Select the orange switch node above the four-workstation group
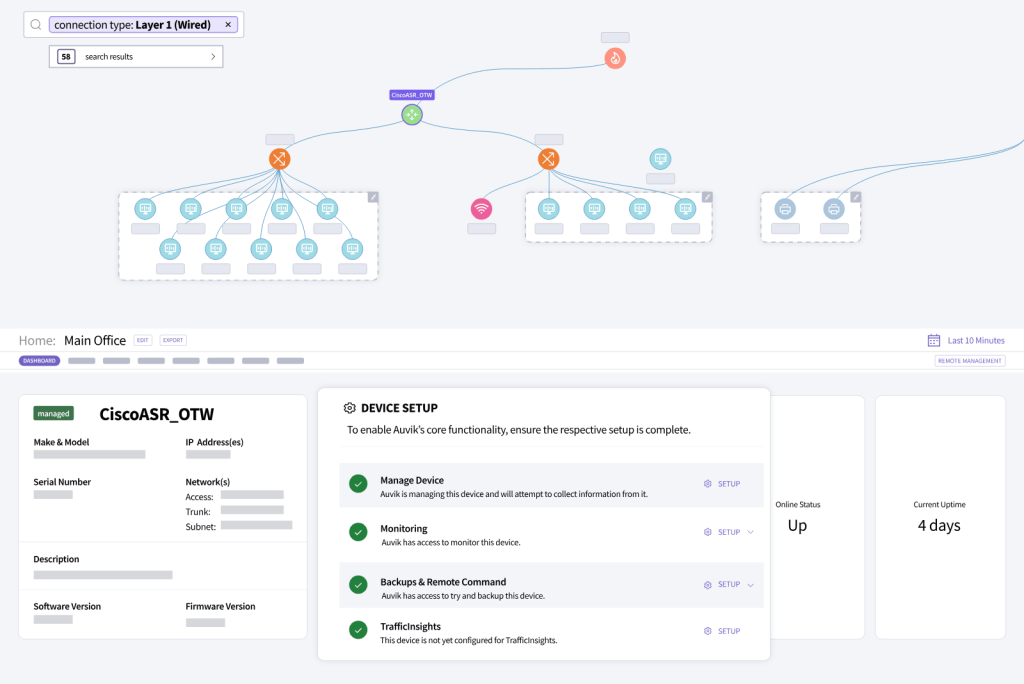This screenshot has height=684, width=1024. pos(549,159)
